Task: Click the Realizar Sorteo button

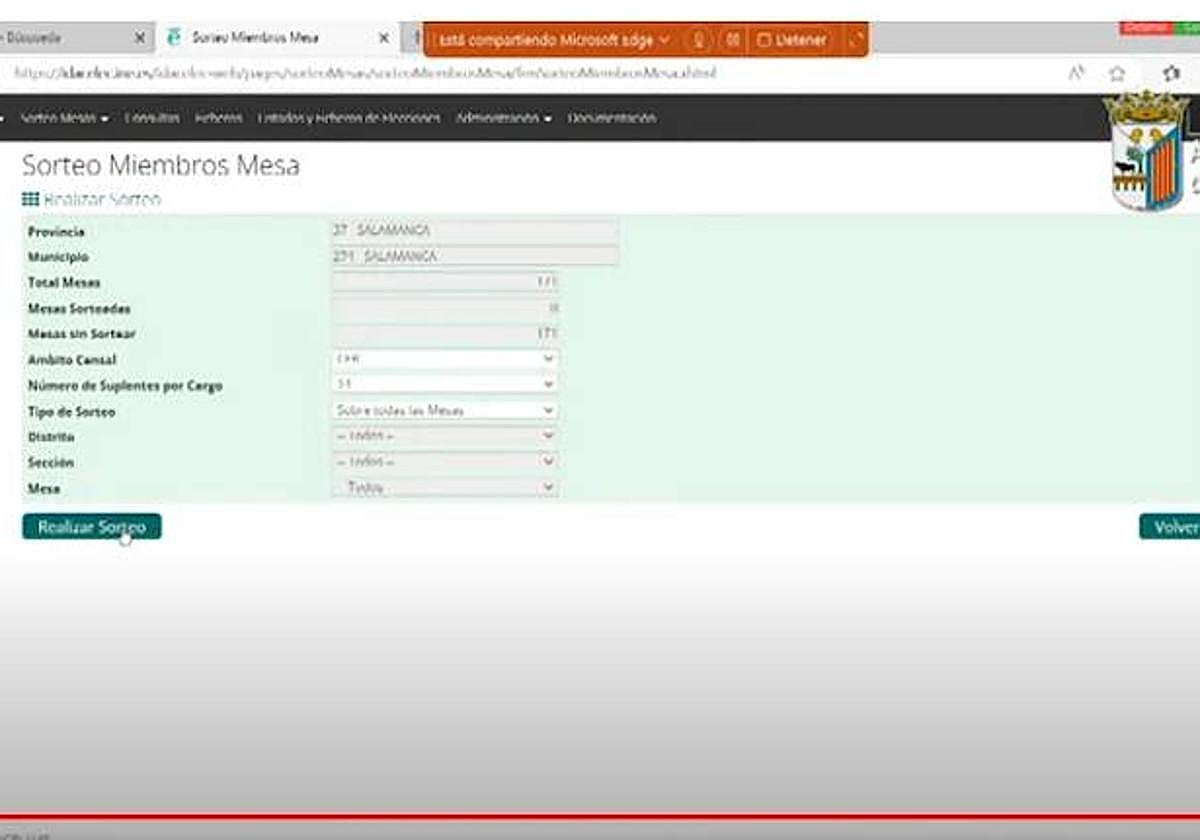Action: point(91,527)
